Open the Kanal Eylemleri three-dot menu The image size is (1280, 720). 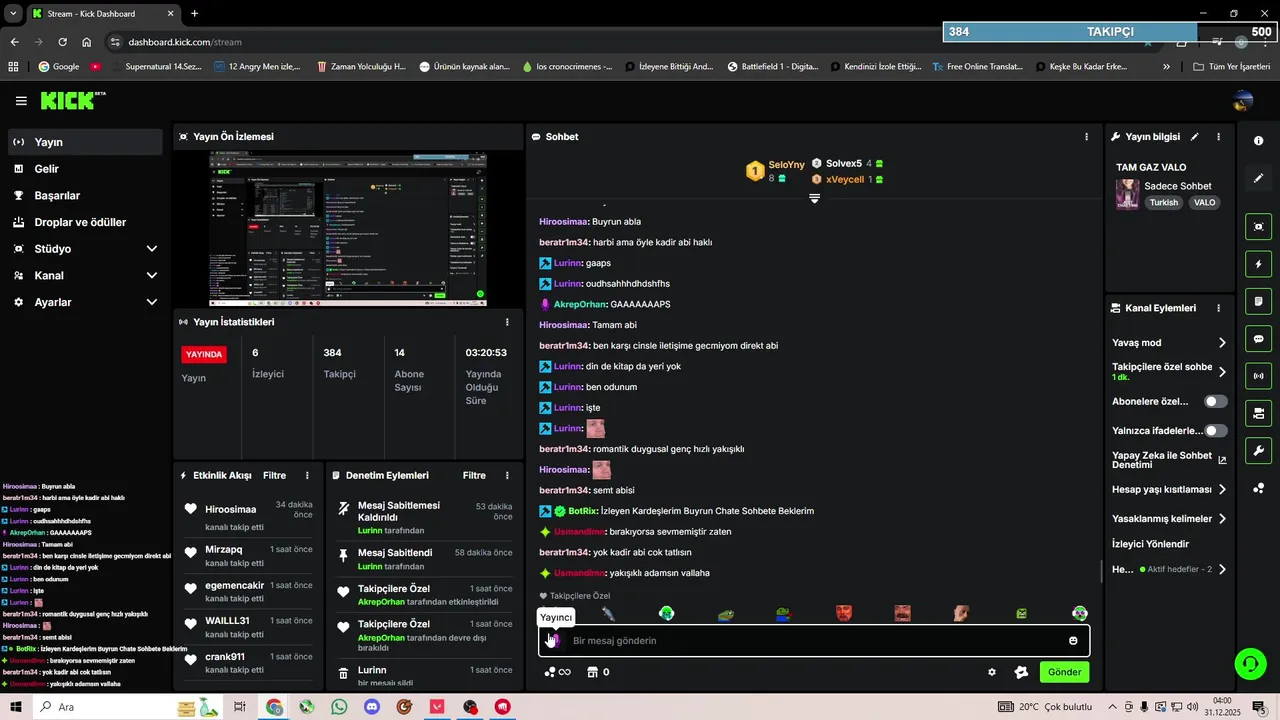pyautogui.click(x=1218, y=308)
